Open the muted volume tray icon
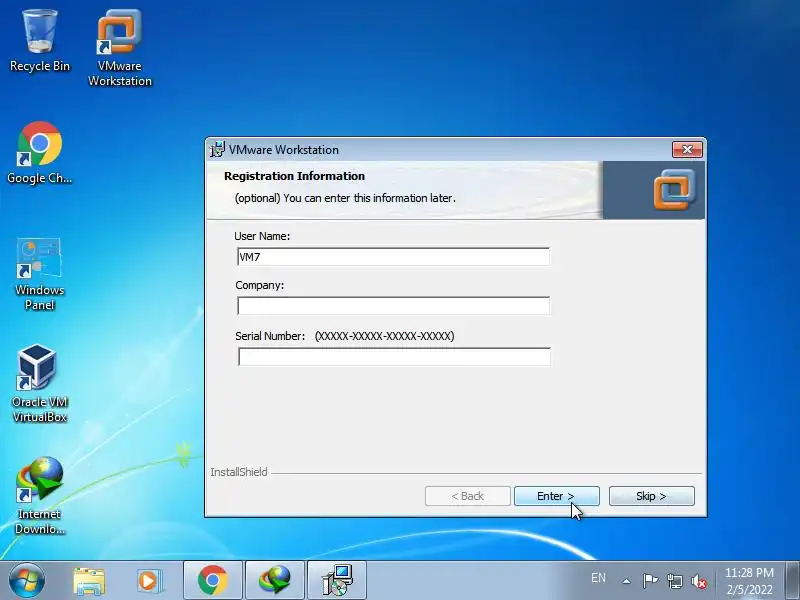Screen dimensions: 800x600 pos(699,581)
